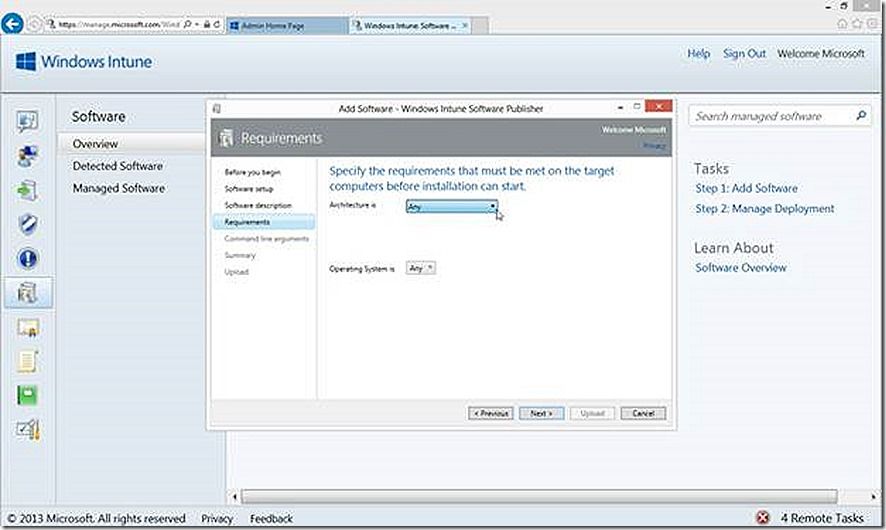Click 4 Remote Tasks status text
886x530 pixels.
point(822,518)
